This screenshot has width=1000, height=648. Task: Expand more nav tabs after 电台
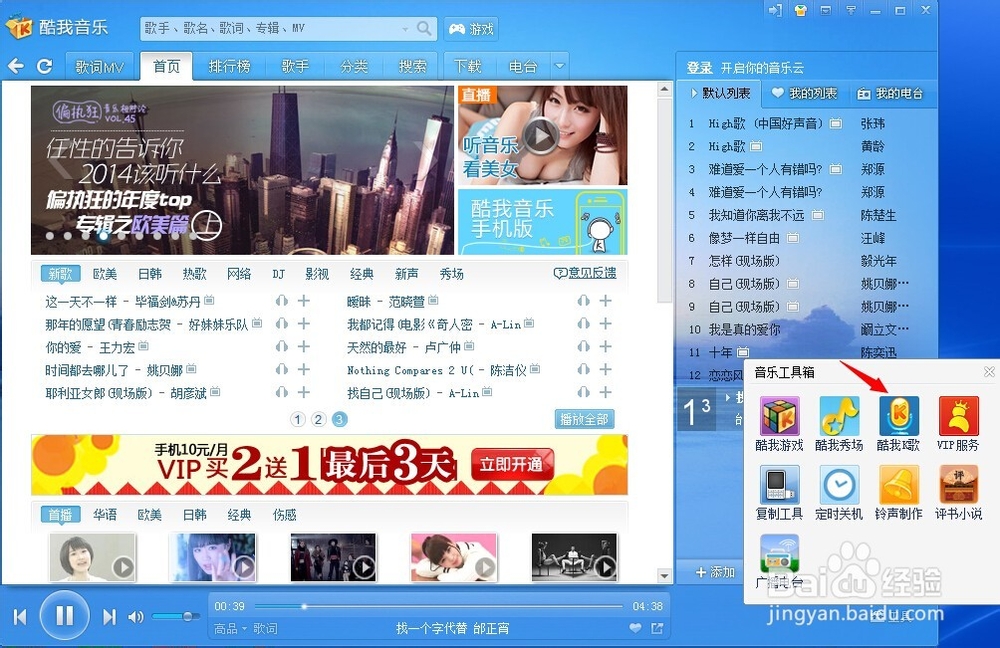coord(559,66)
